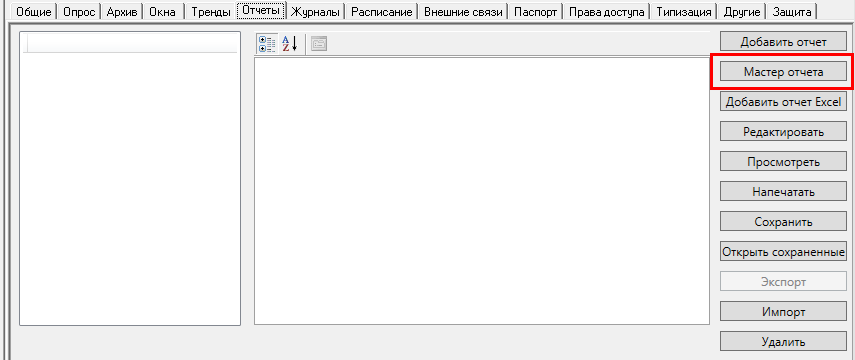Image resolution: width=855 pixels, height=360 pixels.
Task: Switch to the Журналы tab
Action: click(x=315, y=11)
